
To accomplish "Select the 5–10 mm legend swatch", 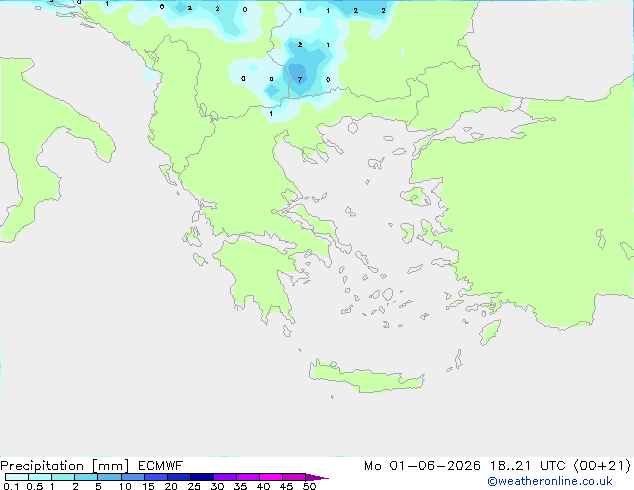I will [109, 477].
